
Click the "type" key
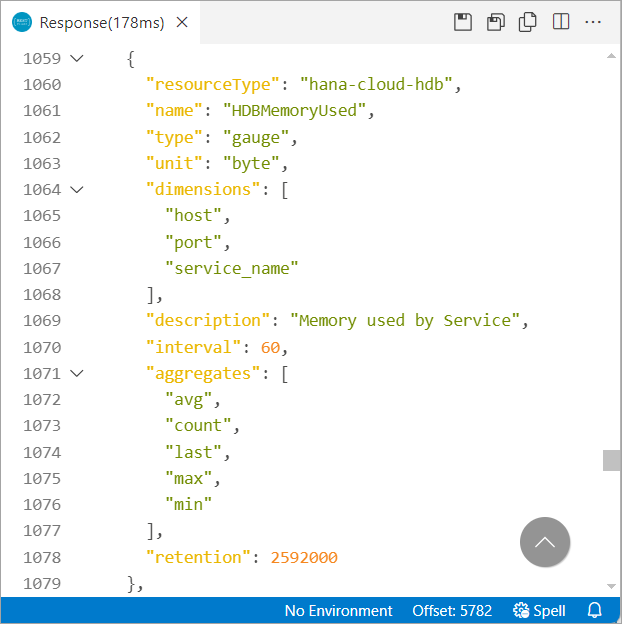[x=174, y=138]
